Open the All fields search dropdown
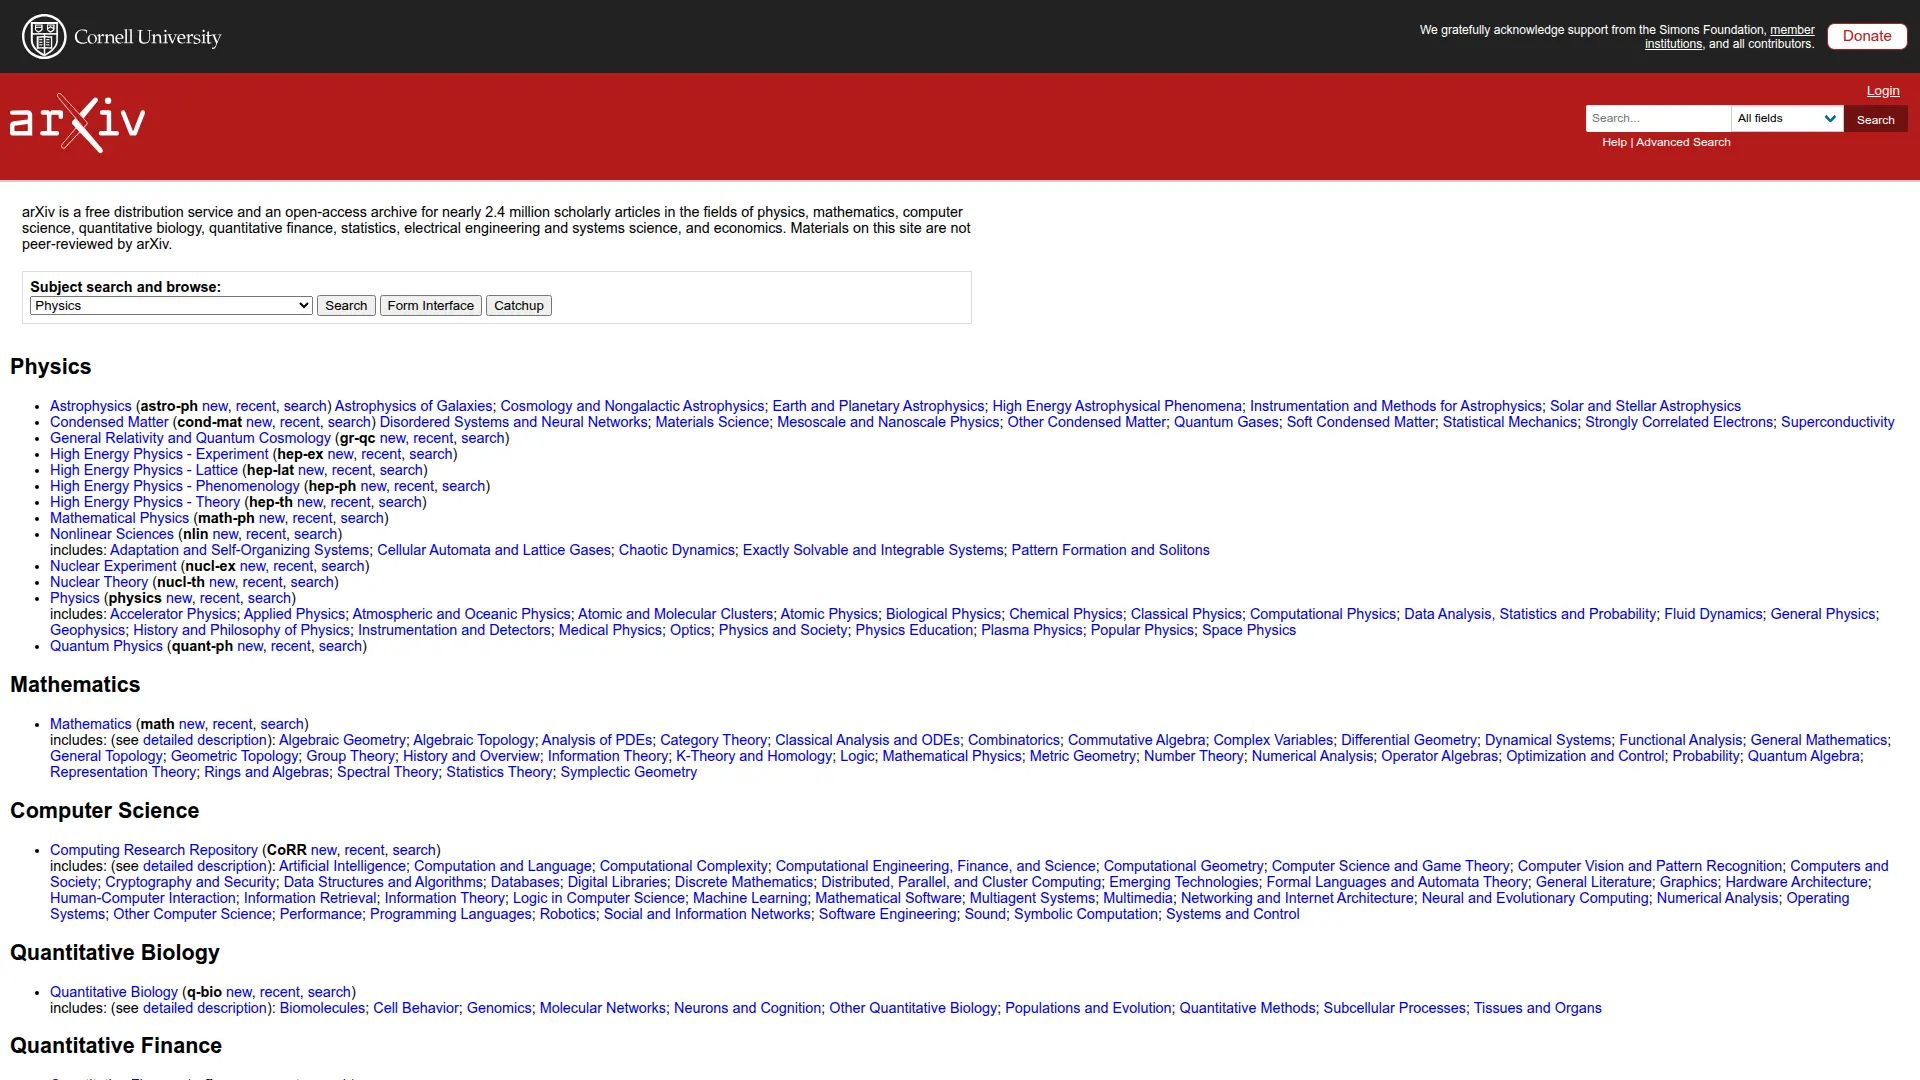Image resolution: width=1920 pixels, height=1080 pixels. coord(1785,118)
